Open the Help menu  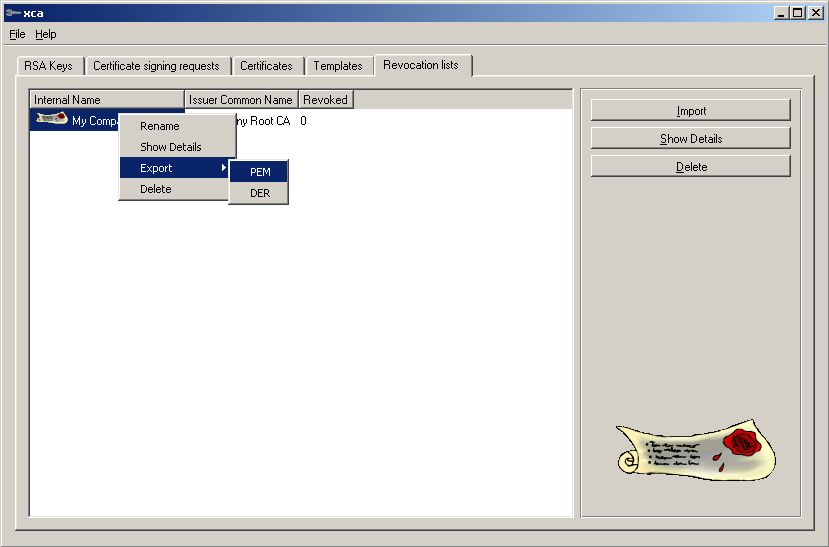[x=46, y=34]
